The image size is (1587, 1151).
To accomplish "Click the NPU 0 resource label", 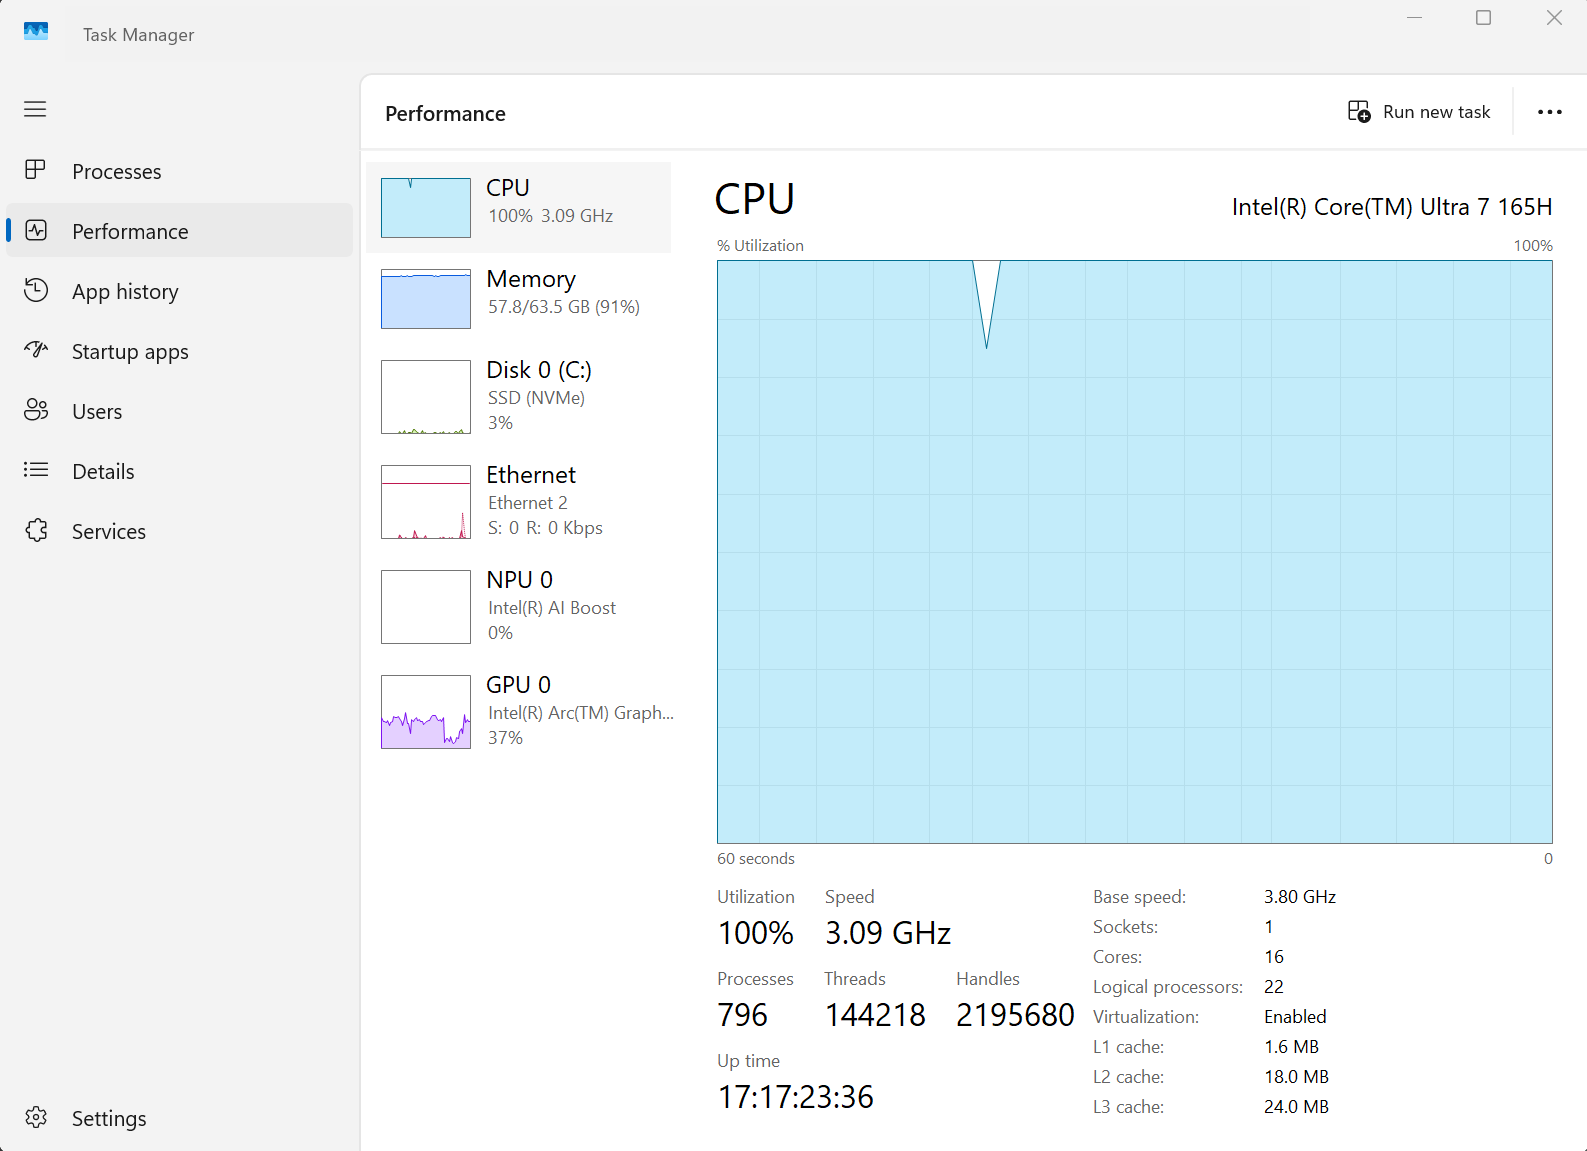I will pyautogui.click(x=519, y=580).
